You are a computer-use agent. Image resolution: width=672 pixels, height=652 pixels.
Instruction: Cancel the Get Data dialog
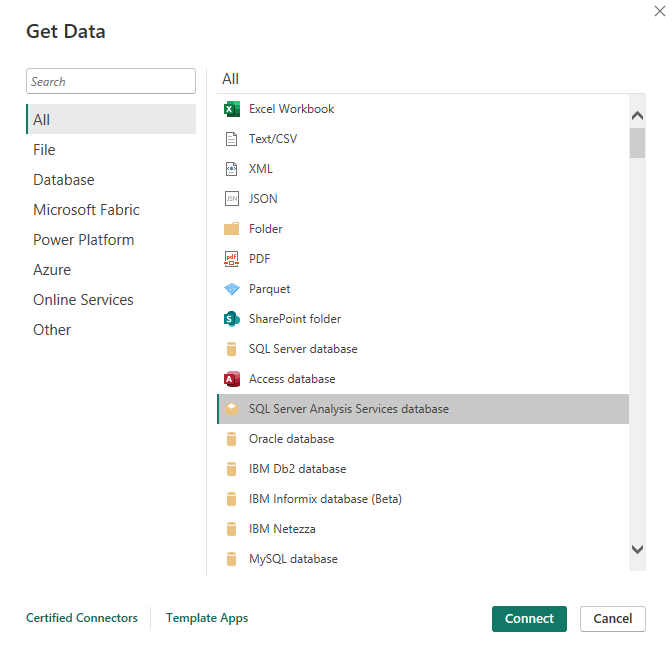tap(612, 619)
